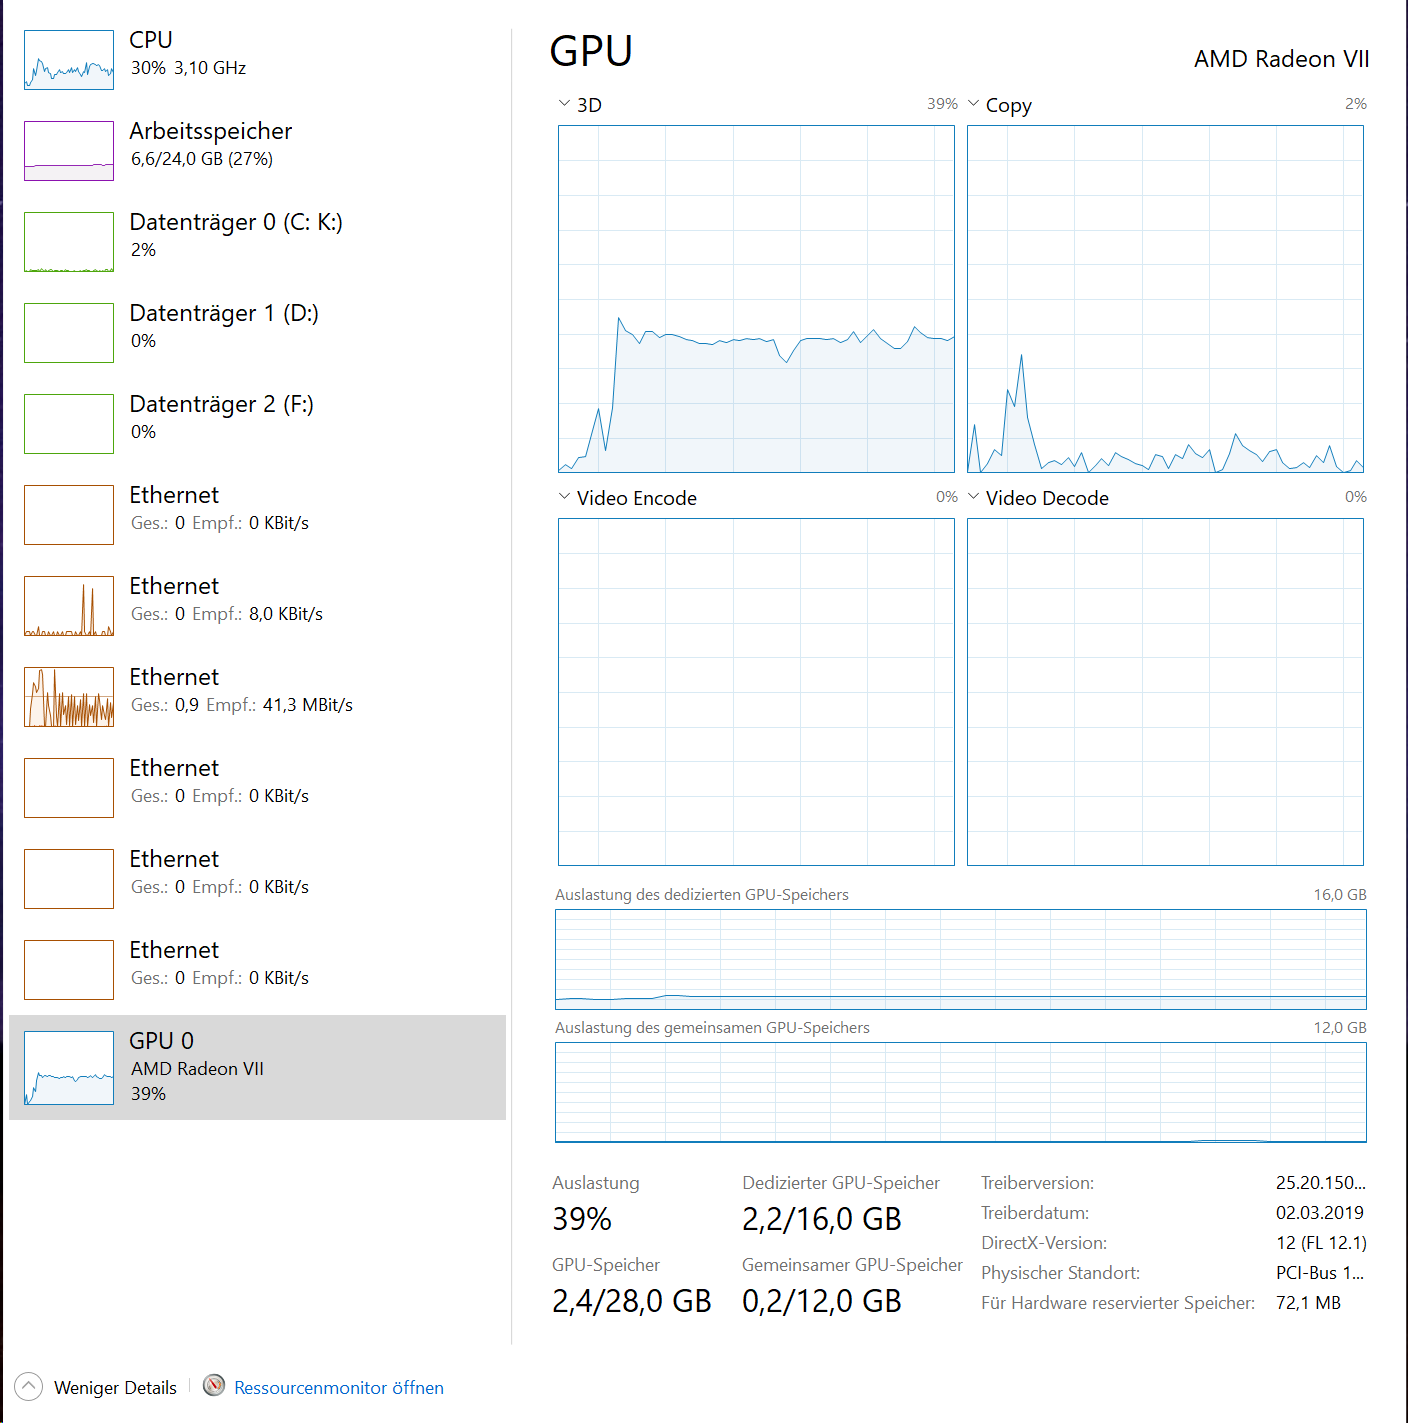Image resolution: width=1408 pixels, height=1423 pixels.
Task: Open Datenträger 0 (C: K:) entry
Action: [x=257, y=242]
